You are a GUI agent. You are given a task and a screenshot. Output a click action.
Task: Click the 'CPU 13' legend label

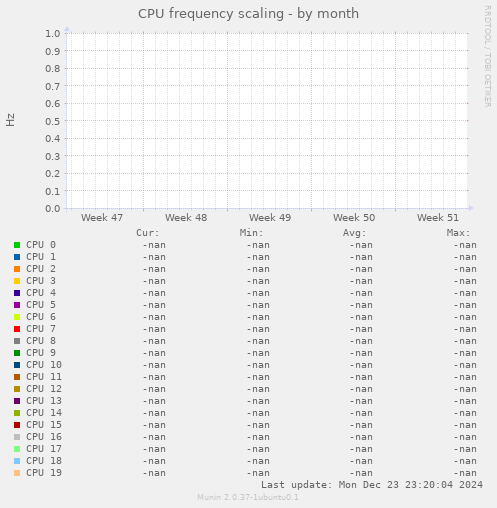point(44,401)
